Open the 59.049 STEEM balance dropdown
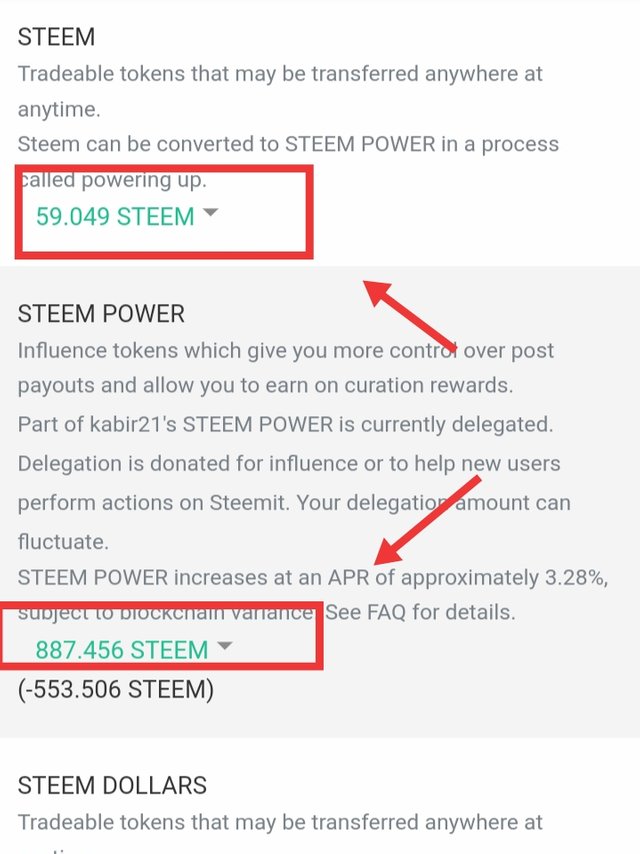The height and width of the screenshot is (854, 640). point(127,216)
